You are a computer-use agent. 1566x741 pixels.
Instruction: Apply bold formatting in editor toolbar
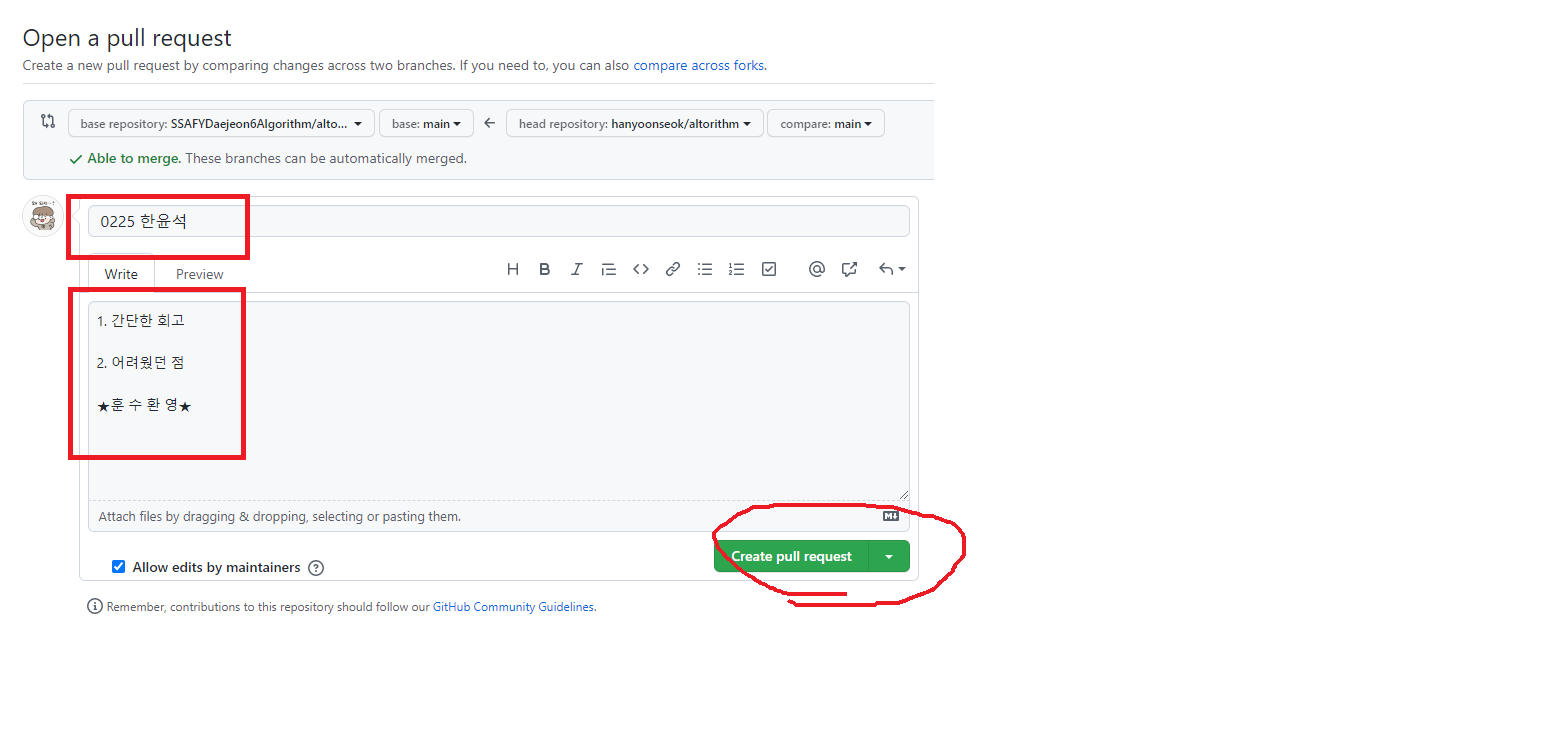545,269
